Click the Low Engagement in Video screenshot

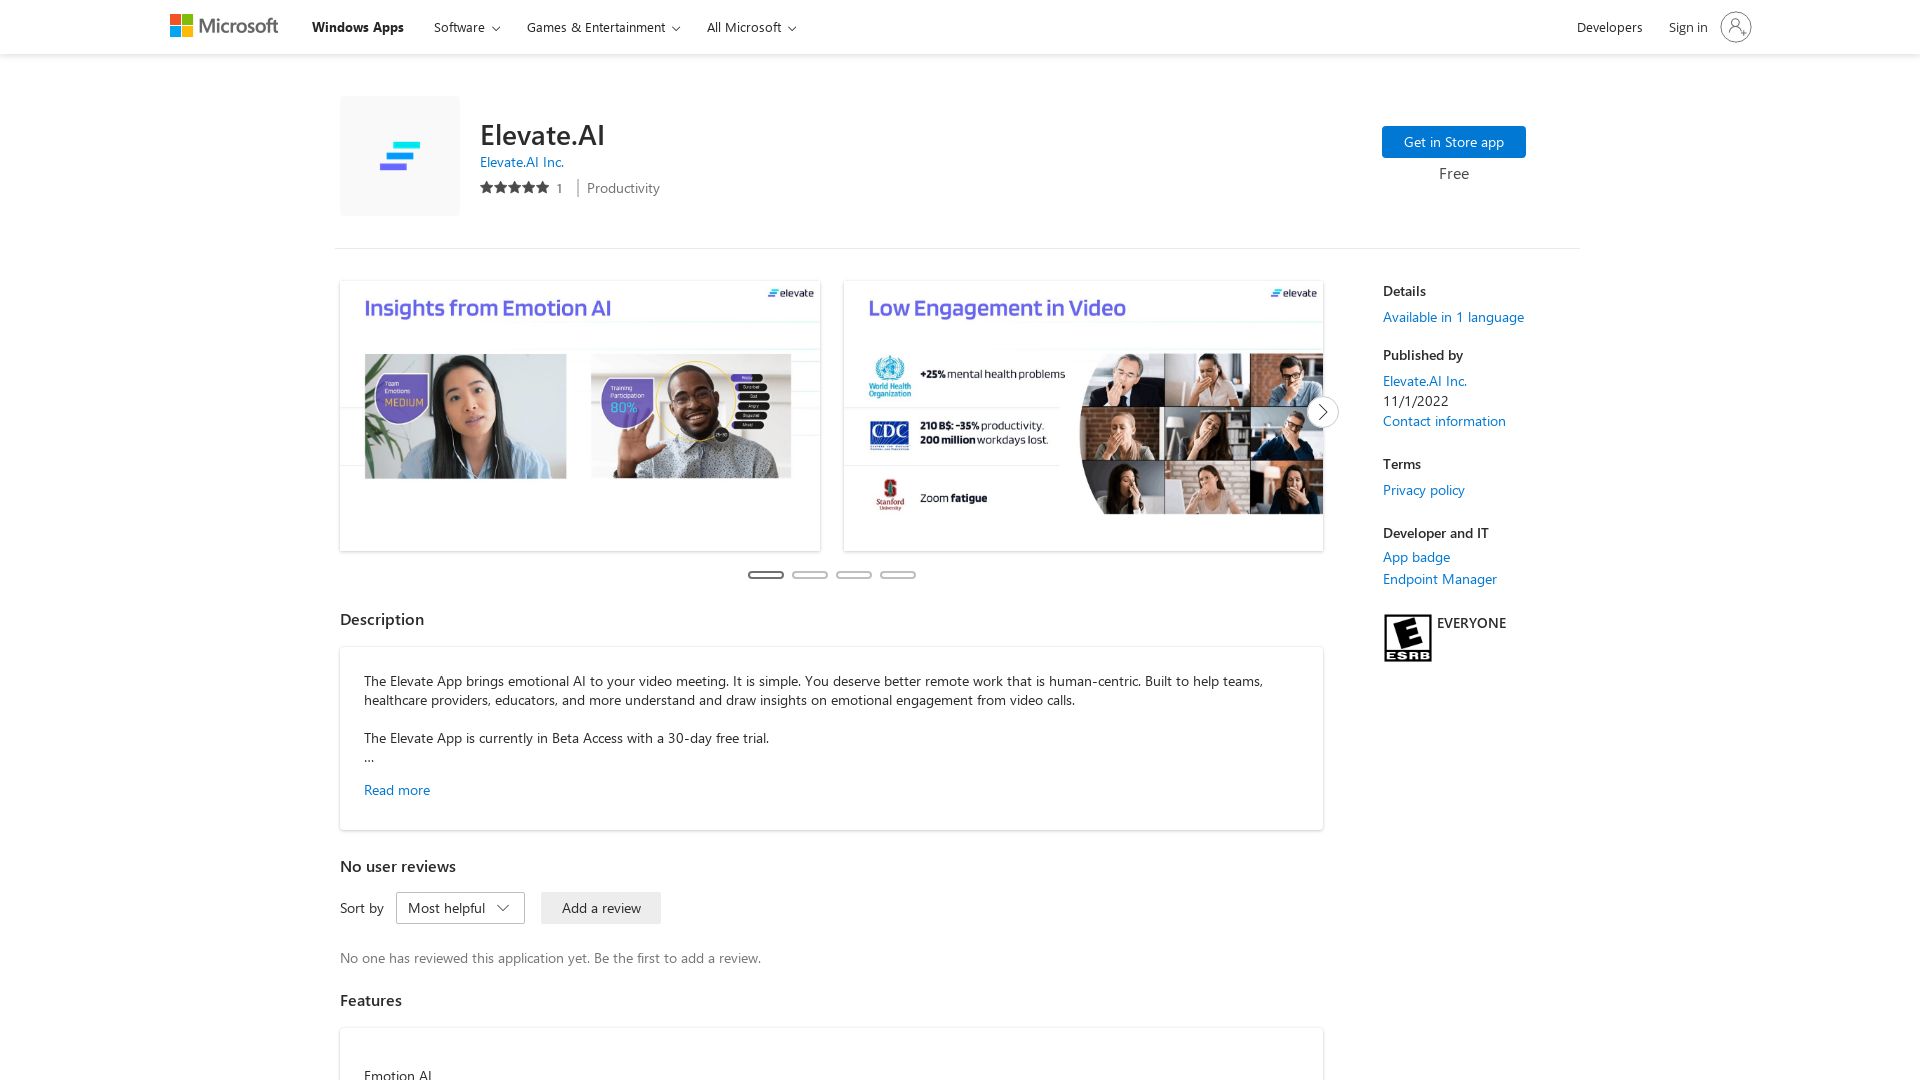click(1083, 414)
